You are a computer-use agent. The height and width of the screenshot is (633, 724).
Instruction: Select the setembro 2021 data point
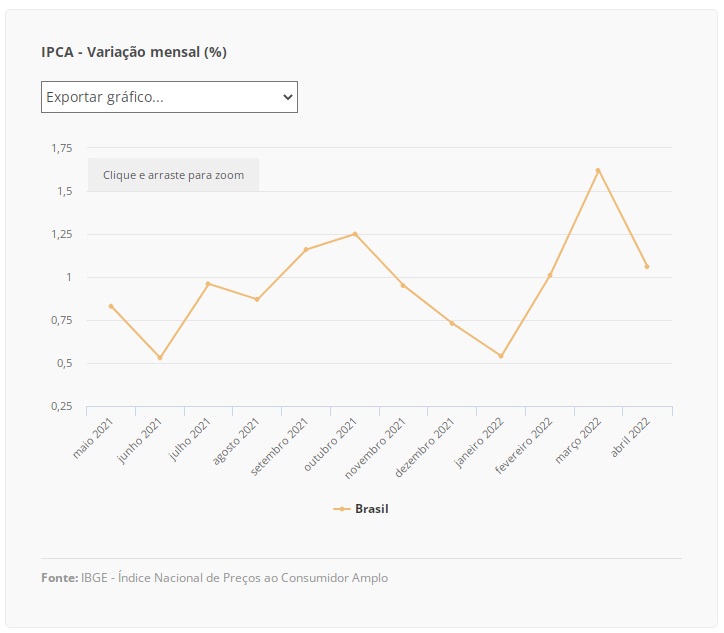tap(306, 249)
